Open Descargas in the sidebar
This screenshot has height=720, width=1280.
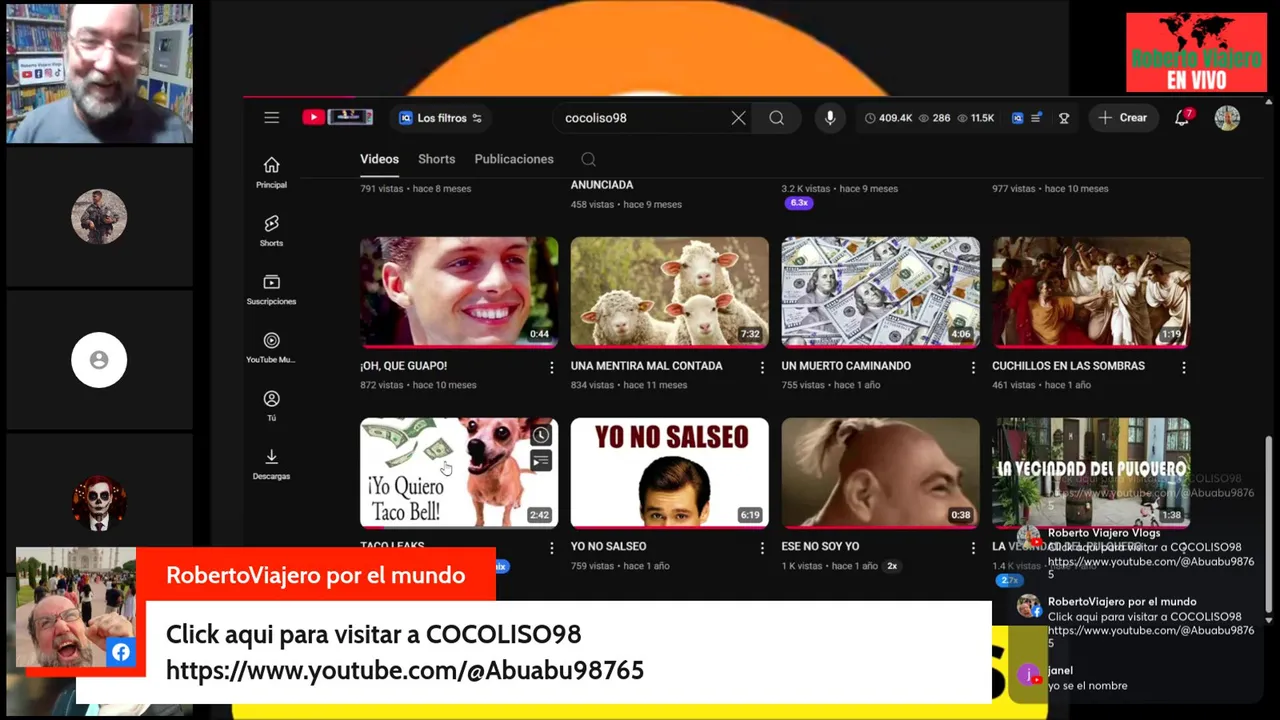tap(271, 464)
